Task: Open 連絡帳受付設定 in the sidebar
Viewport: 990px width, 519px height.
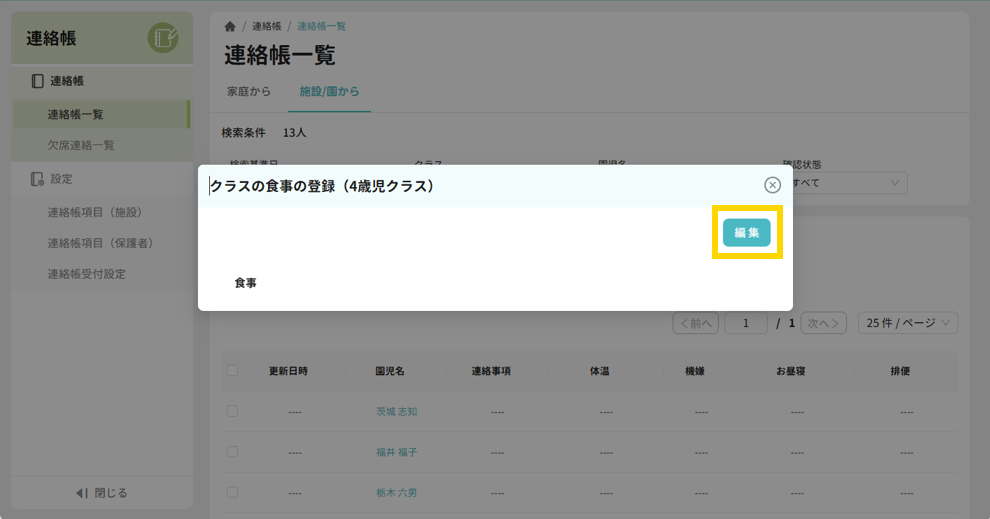Action: [86, 274]
